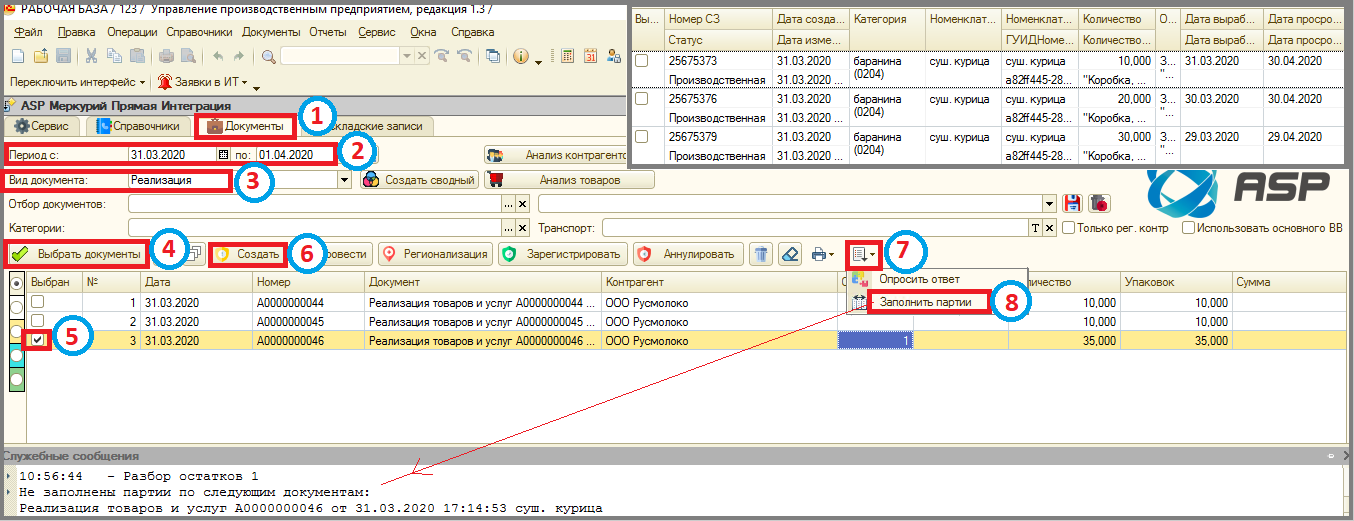The height and width of the screenshot is (521, 1354).
Task: Open the calendar icon in the top toolbar
Action: 590,56
